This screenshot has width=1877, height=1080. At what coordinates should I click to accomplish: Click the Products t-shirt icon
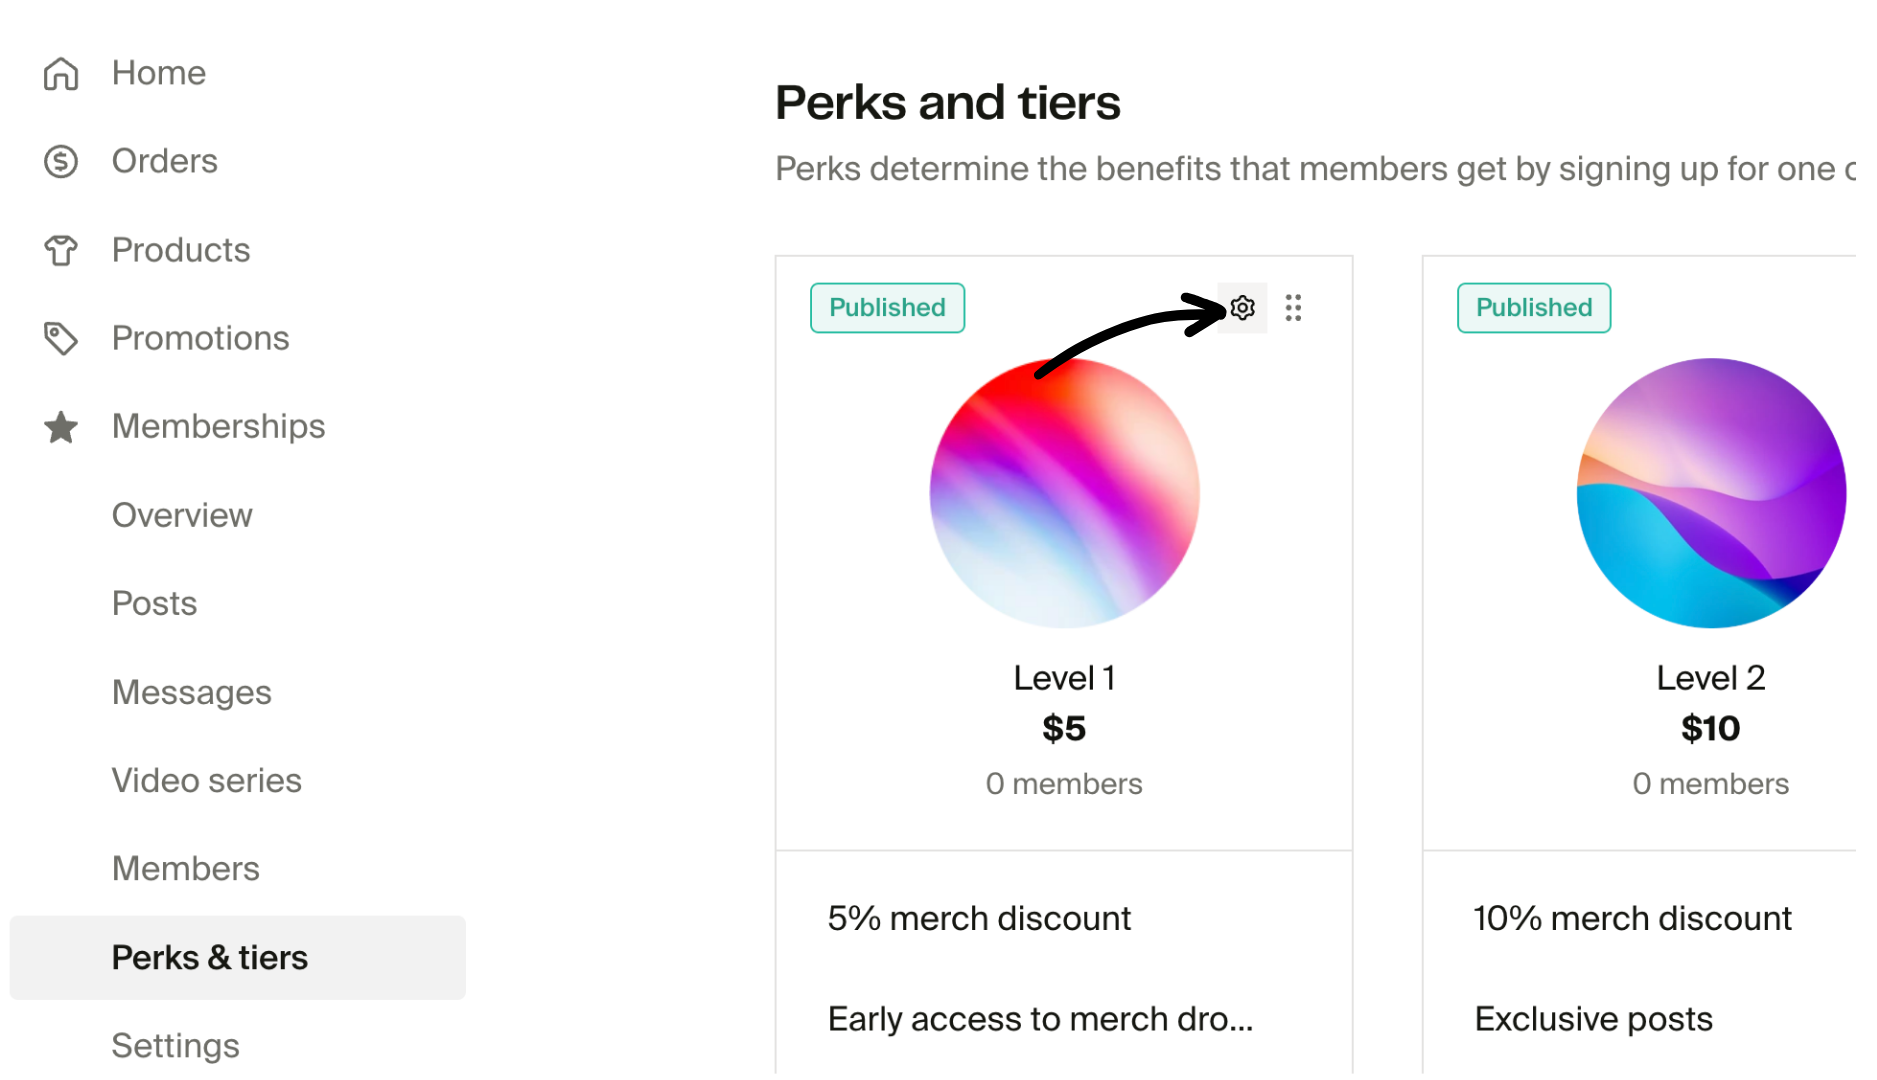tap(61, 250)
